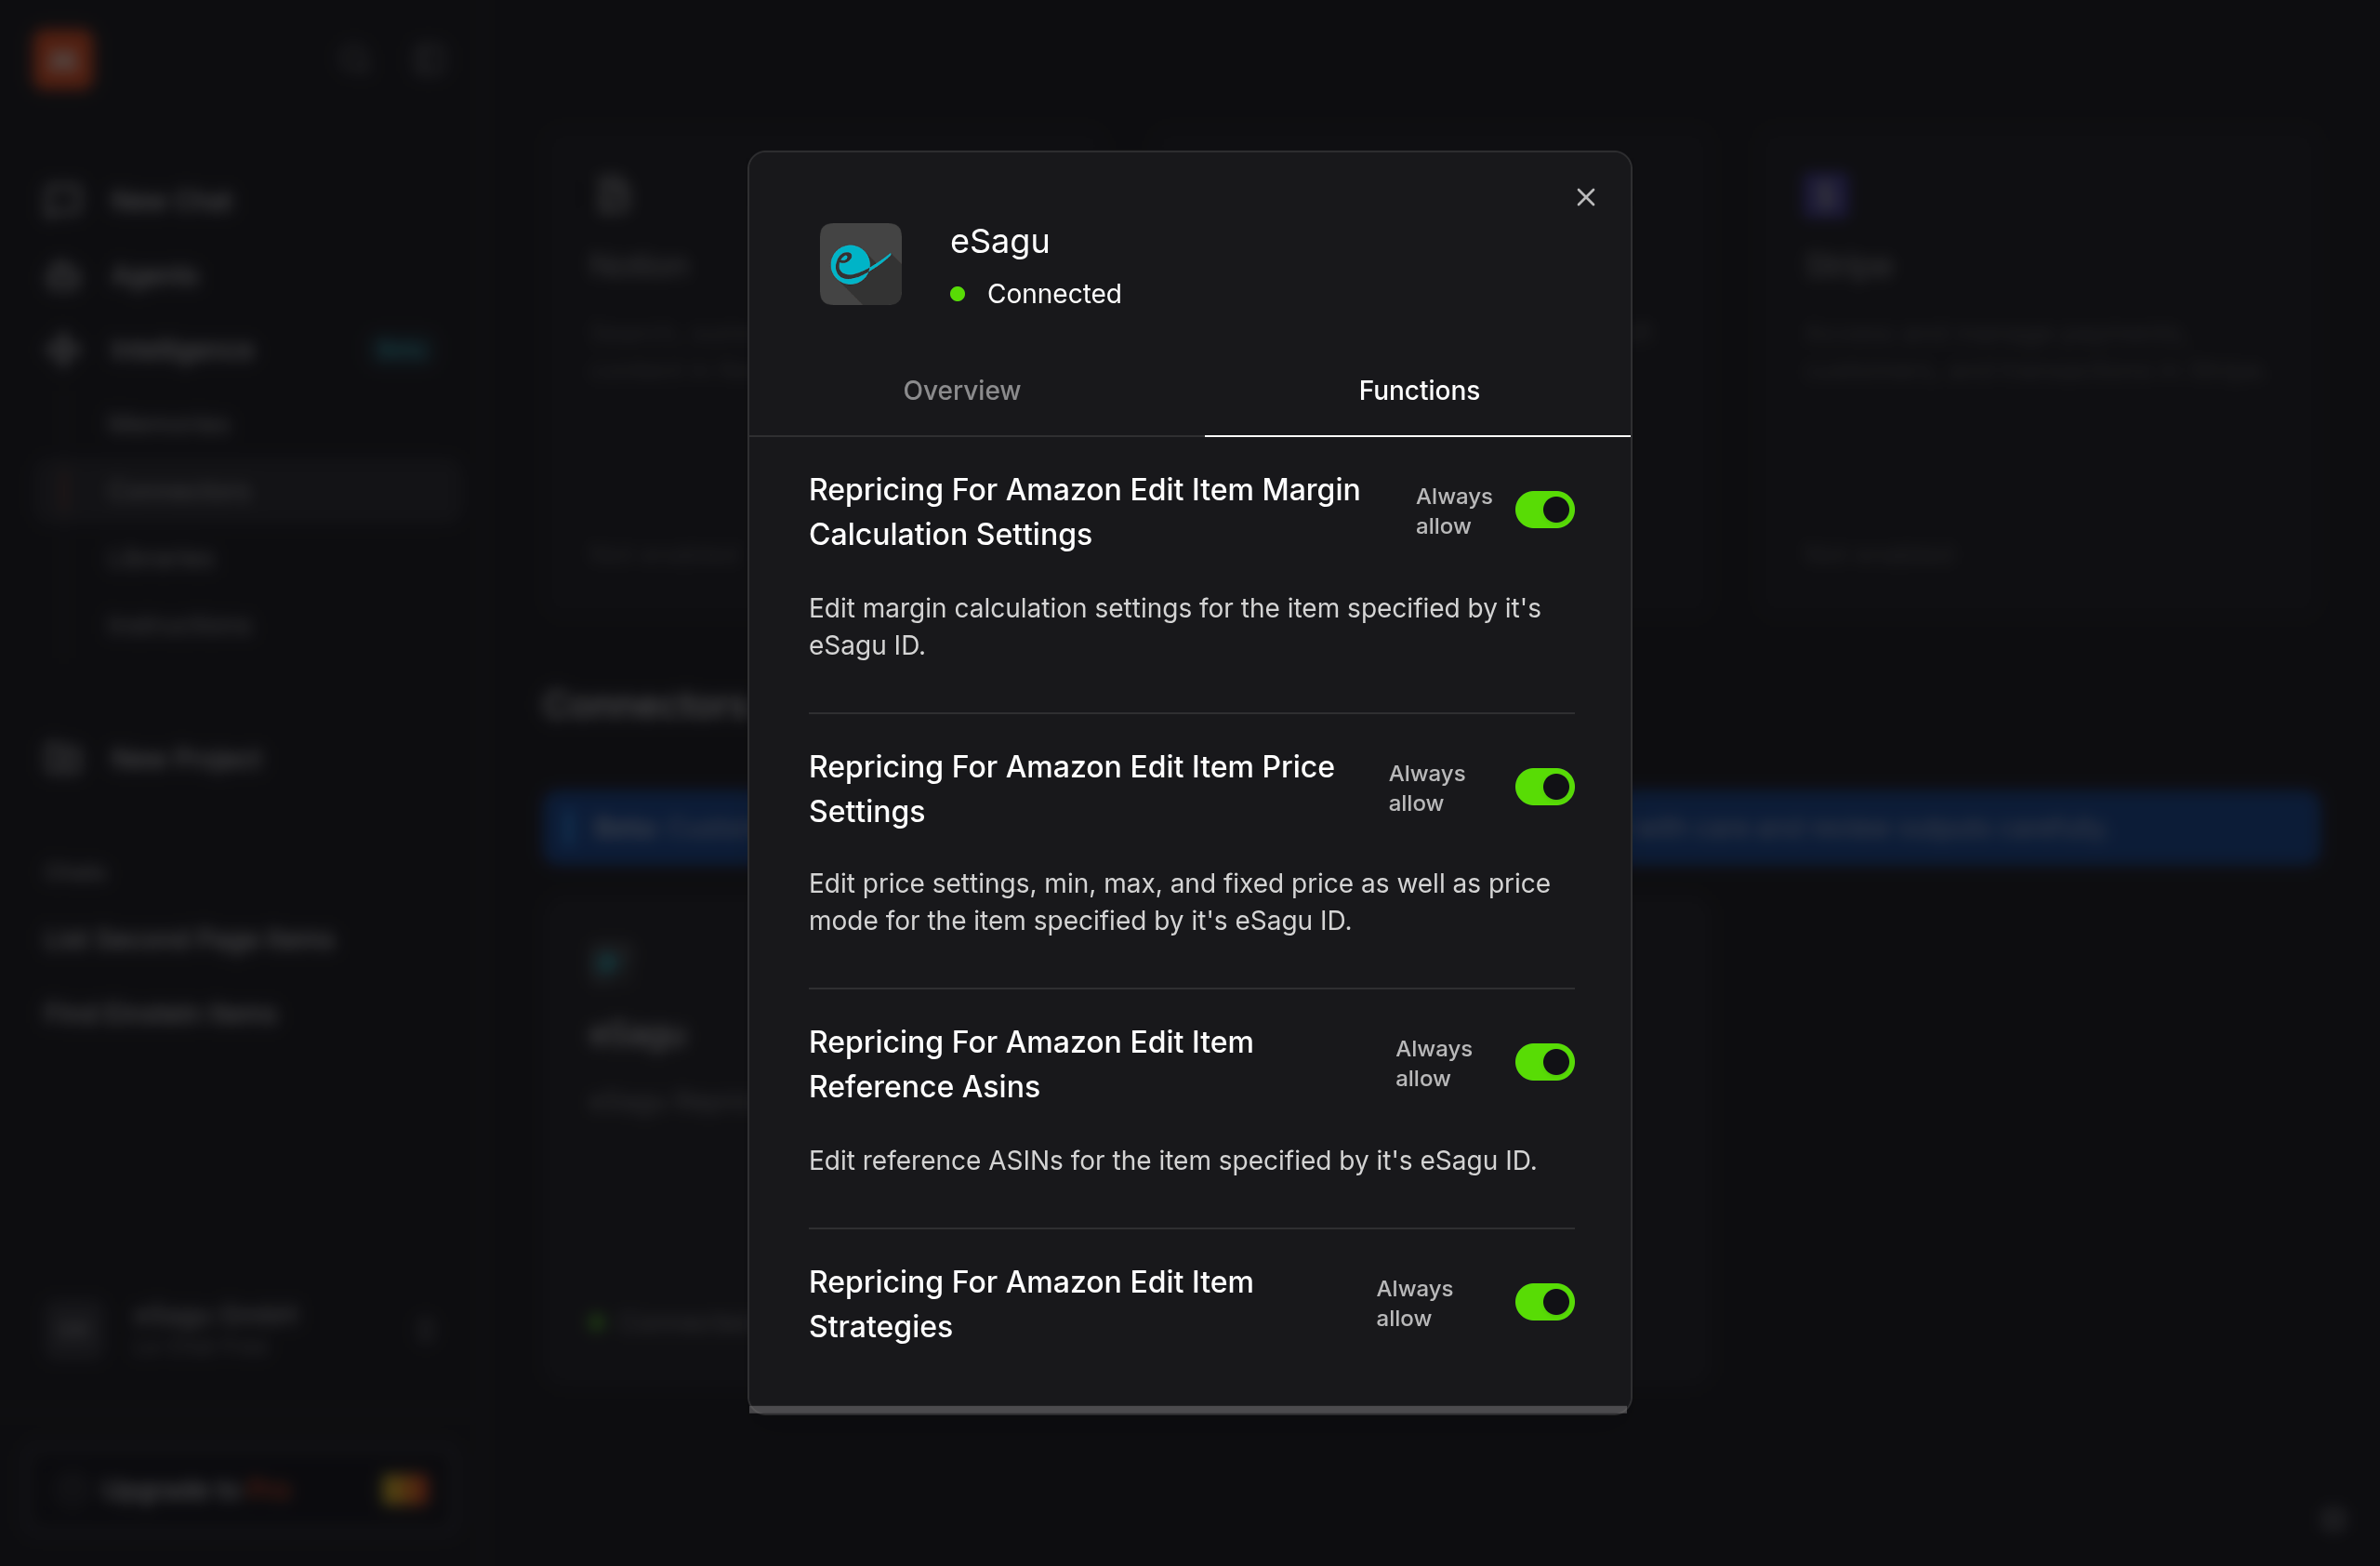Click Always allow label beside Price Settings
Viewport: 2380px width, 1566px height.
click(1425, 788)
